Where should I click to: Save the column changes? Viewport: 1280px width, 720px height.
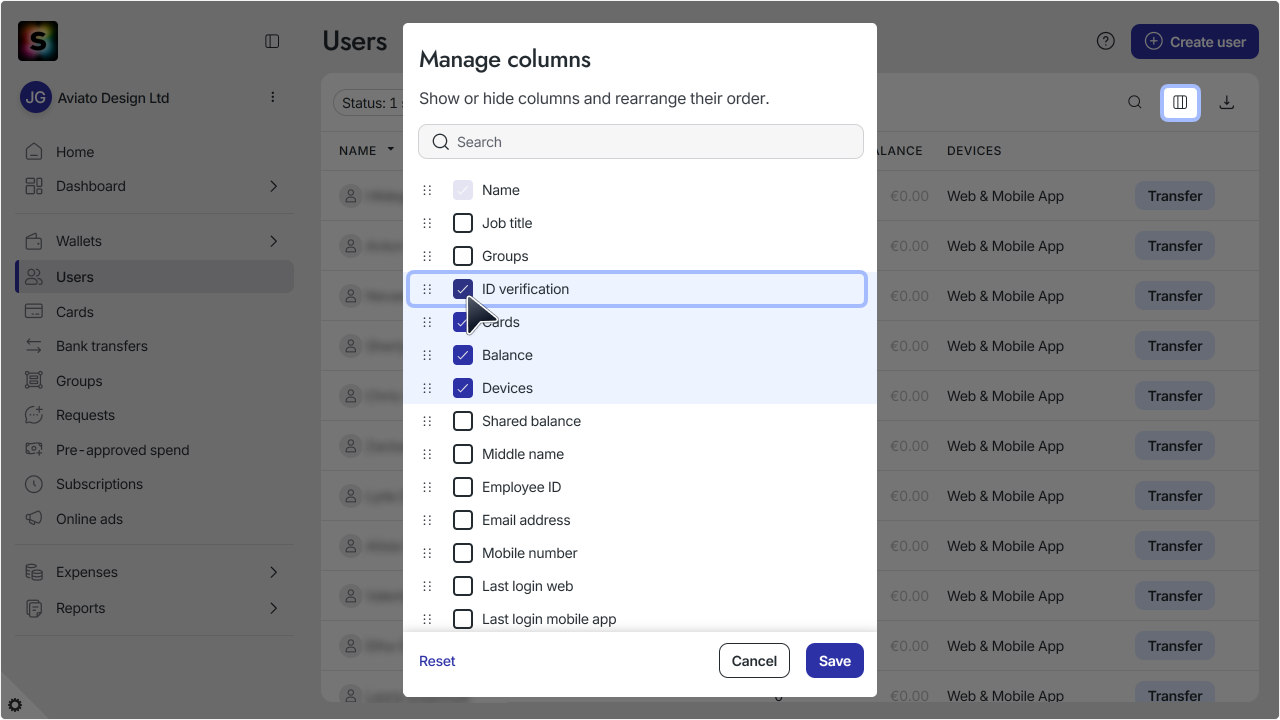[x=835, y=661]
